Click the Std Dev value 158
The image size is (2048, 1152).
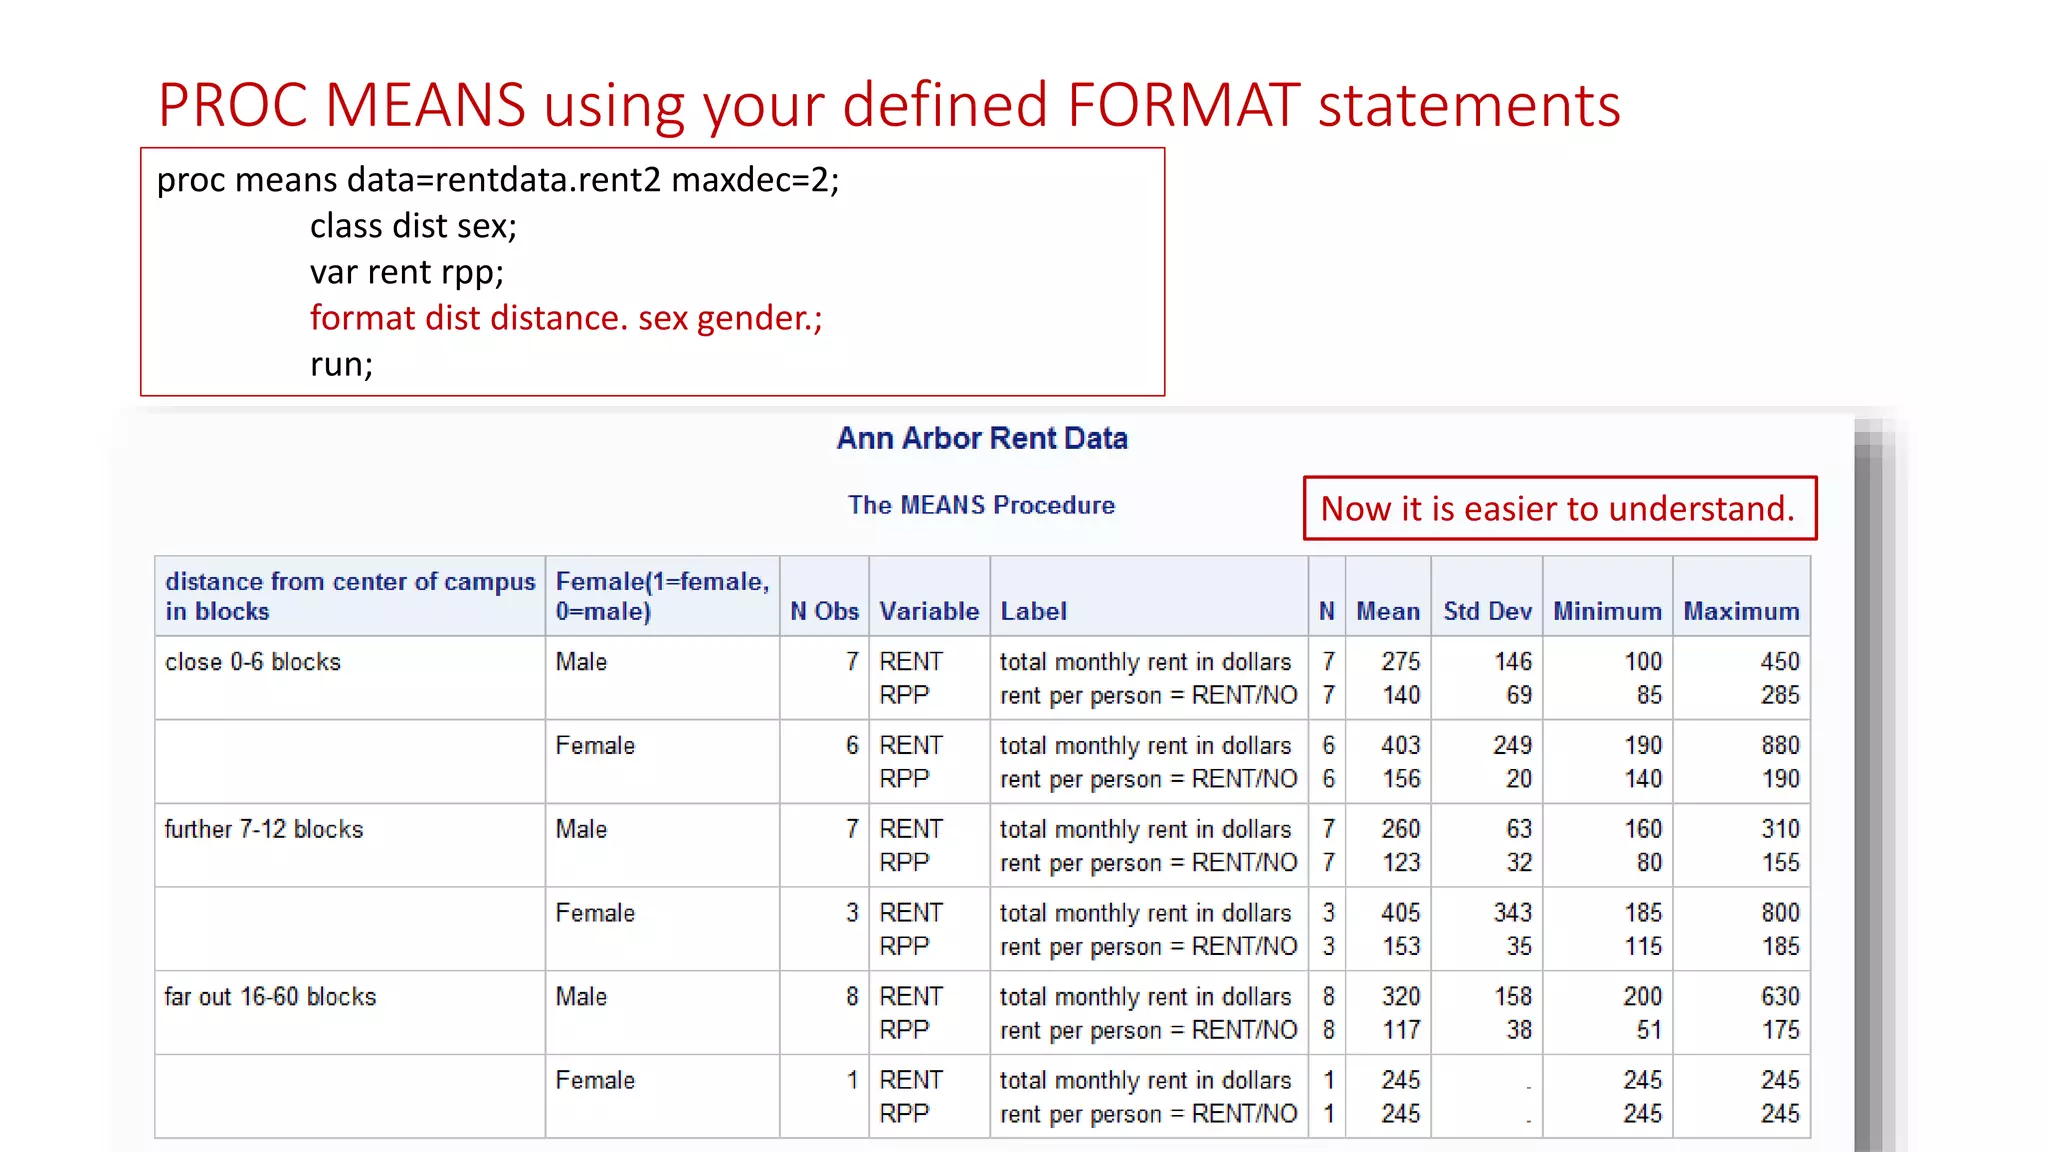click(x=1512, y=997)
